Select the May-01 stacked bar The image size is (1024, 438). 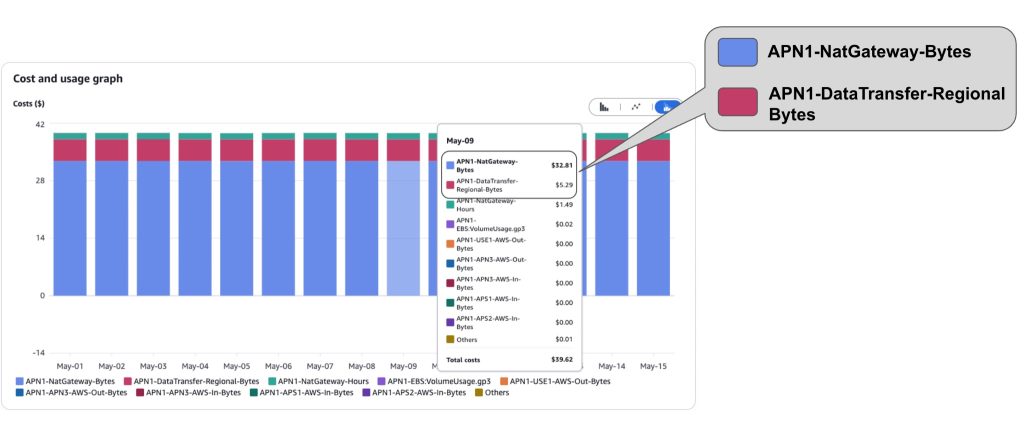coord(70,214)
